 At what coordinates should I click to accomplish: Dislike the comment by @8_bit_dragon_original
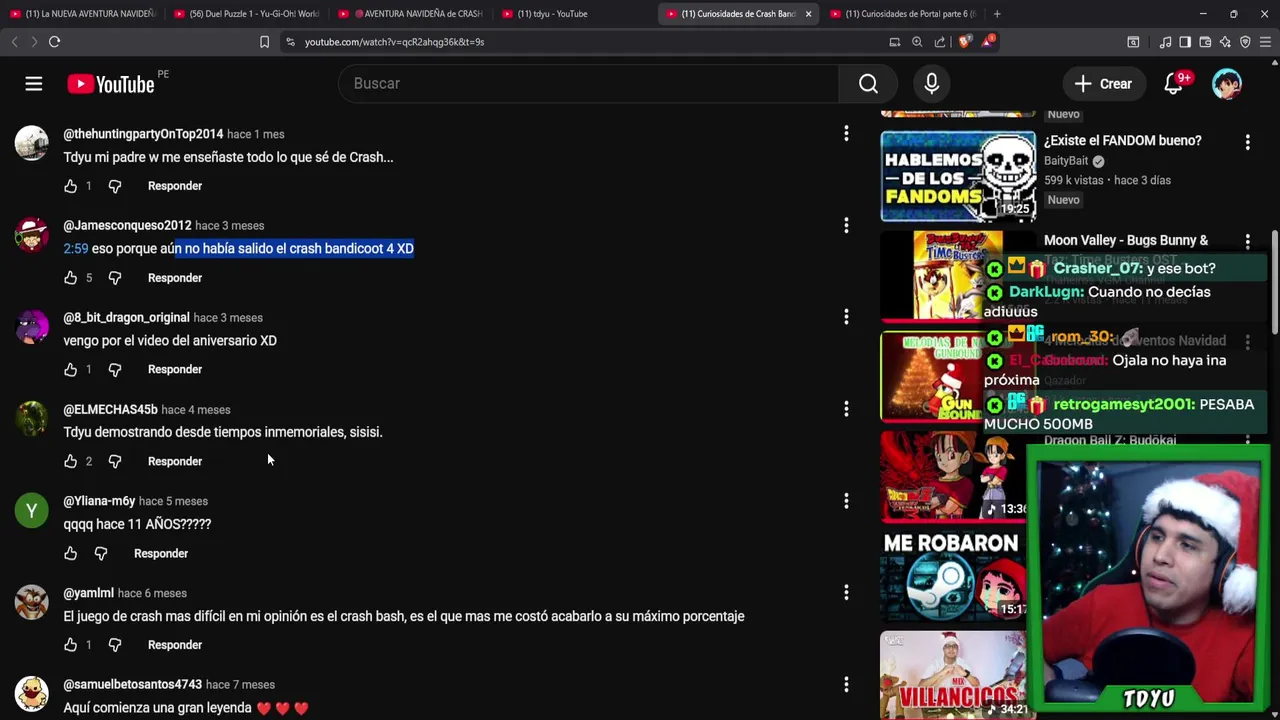tap(114, 370)
